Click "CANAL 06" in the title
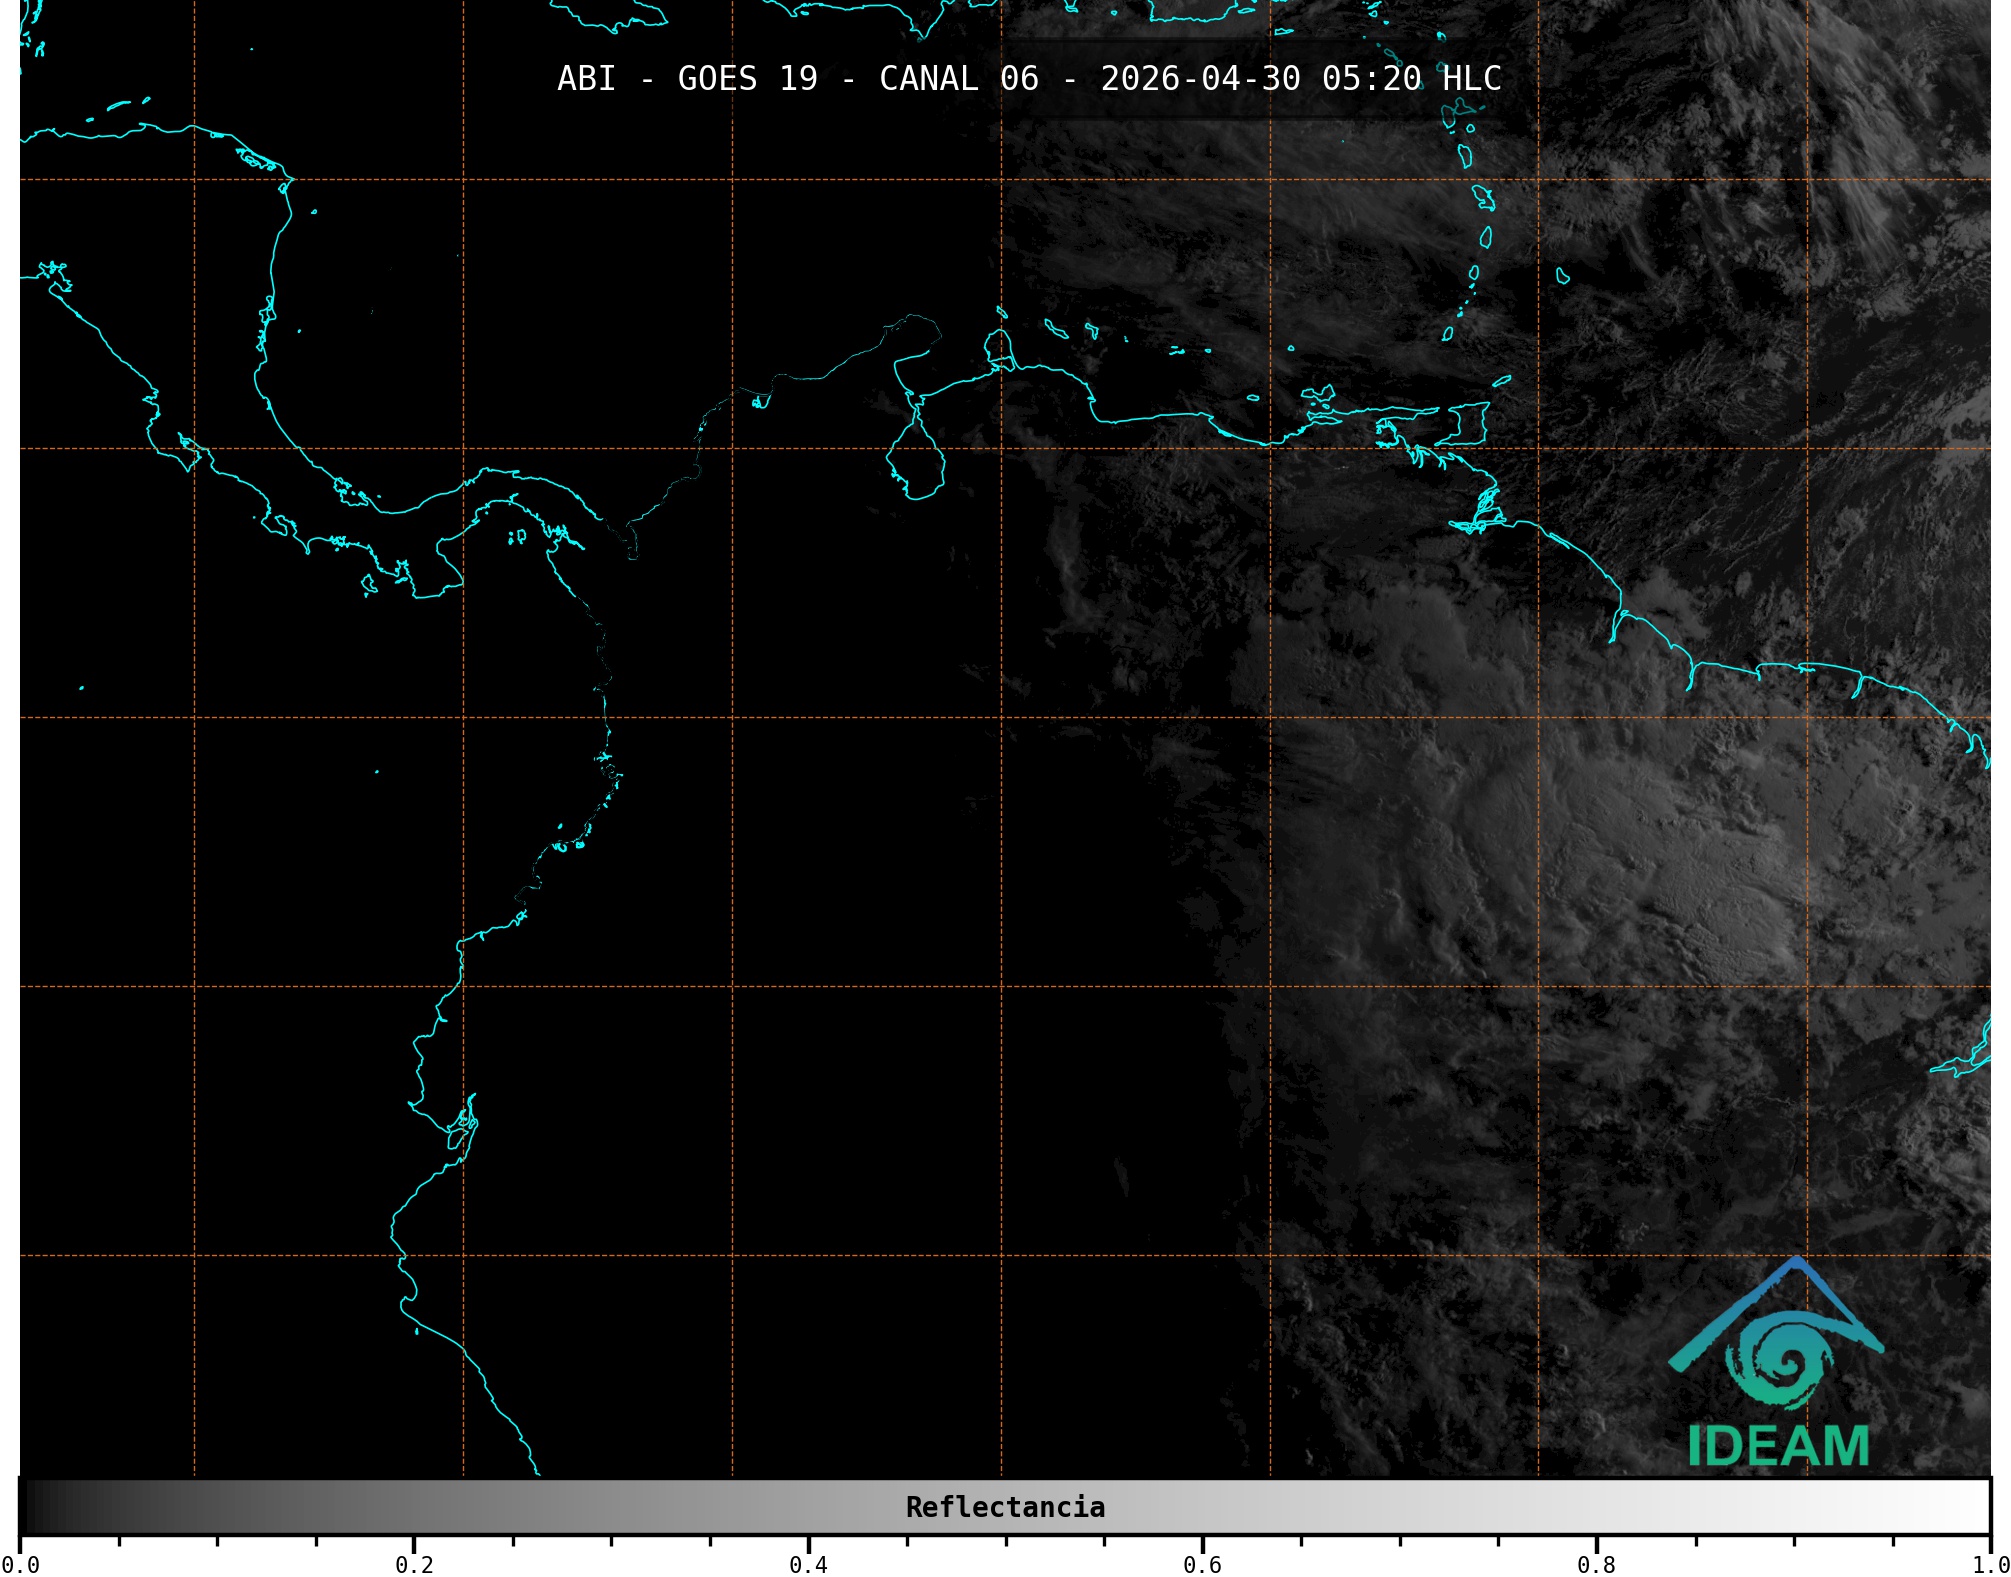 958,79
